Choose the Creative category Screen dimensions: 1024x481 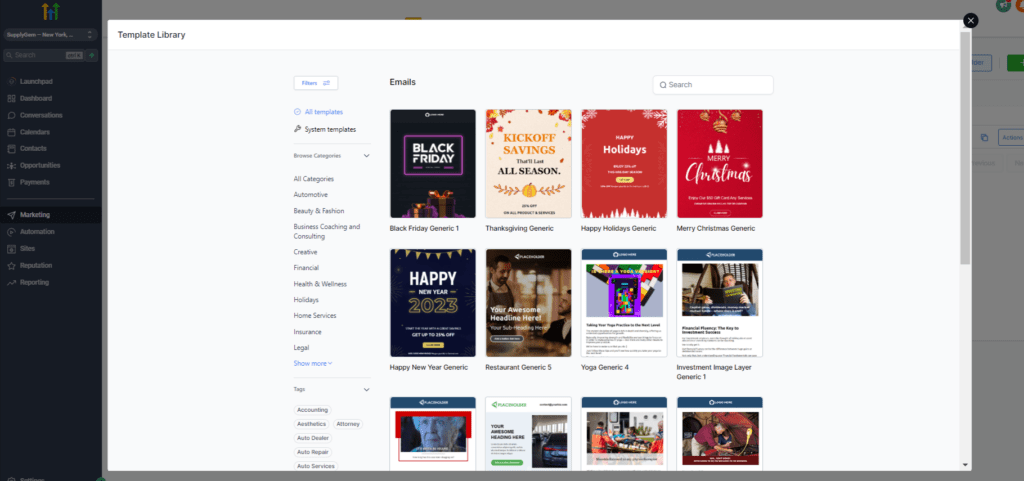[x=306, y=252]
